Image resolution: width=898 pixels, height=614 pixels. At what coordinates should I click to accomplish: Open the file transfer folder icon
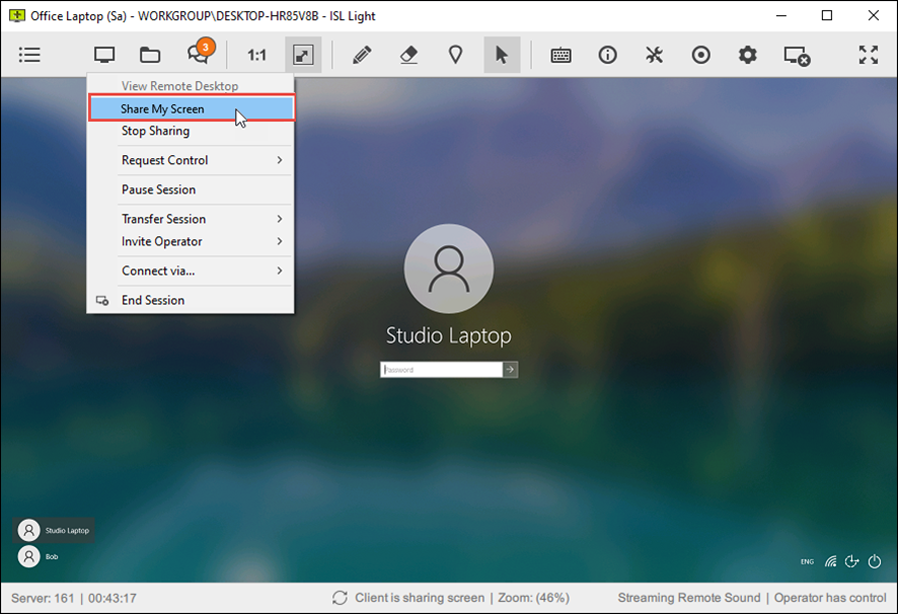click(x=150, y=55)
